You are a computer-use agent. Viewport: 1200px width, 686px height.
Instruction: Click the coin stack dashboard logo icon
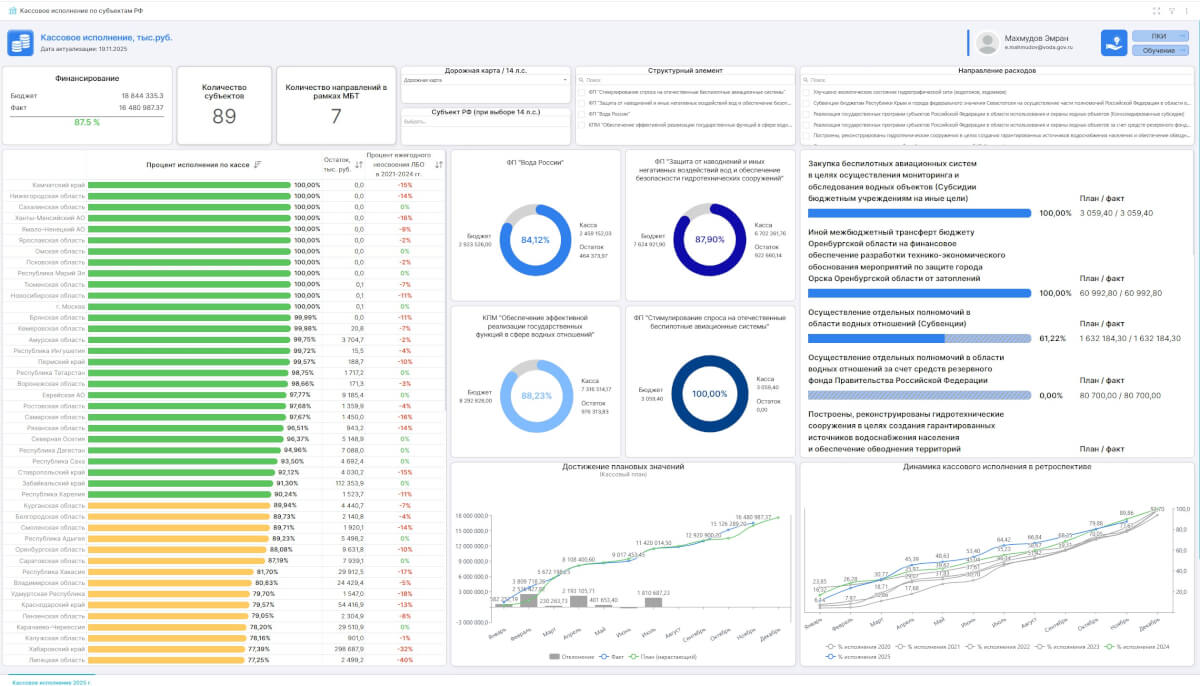(x=20, y=42)
